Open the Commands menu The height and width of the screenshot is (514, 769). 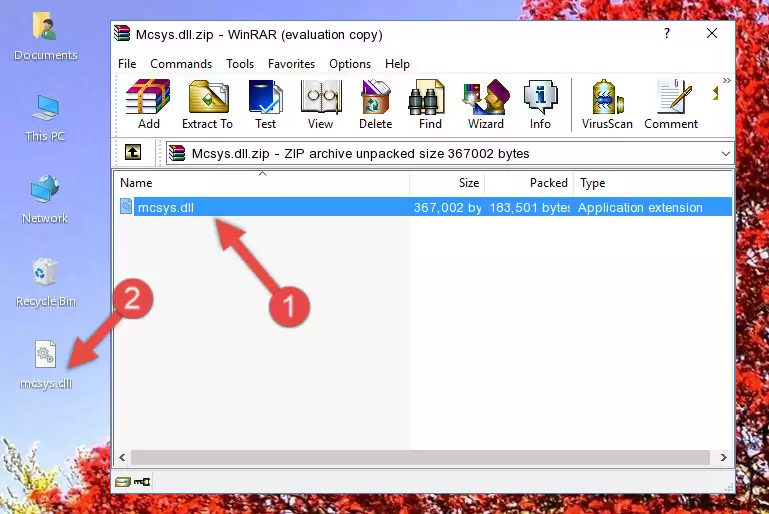tap(181, 64)
